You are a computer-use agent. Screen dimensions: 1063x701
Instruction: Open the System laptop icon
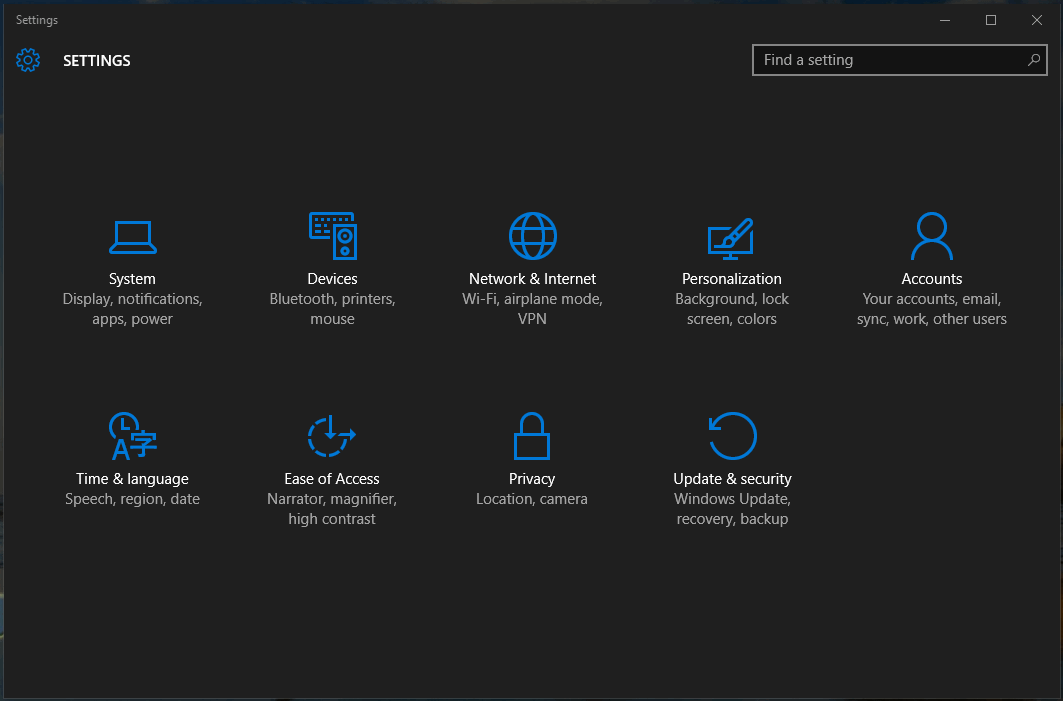click(x=133, y=237)
